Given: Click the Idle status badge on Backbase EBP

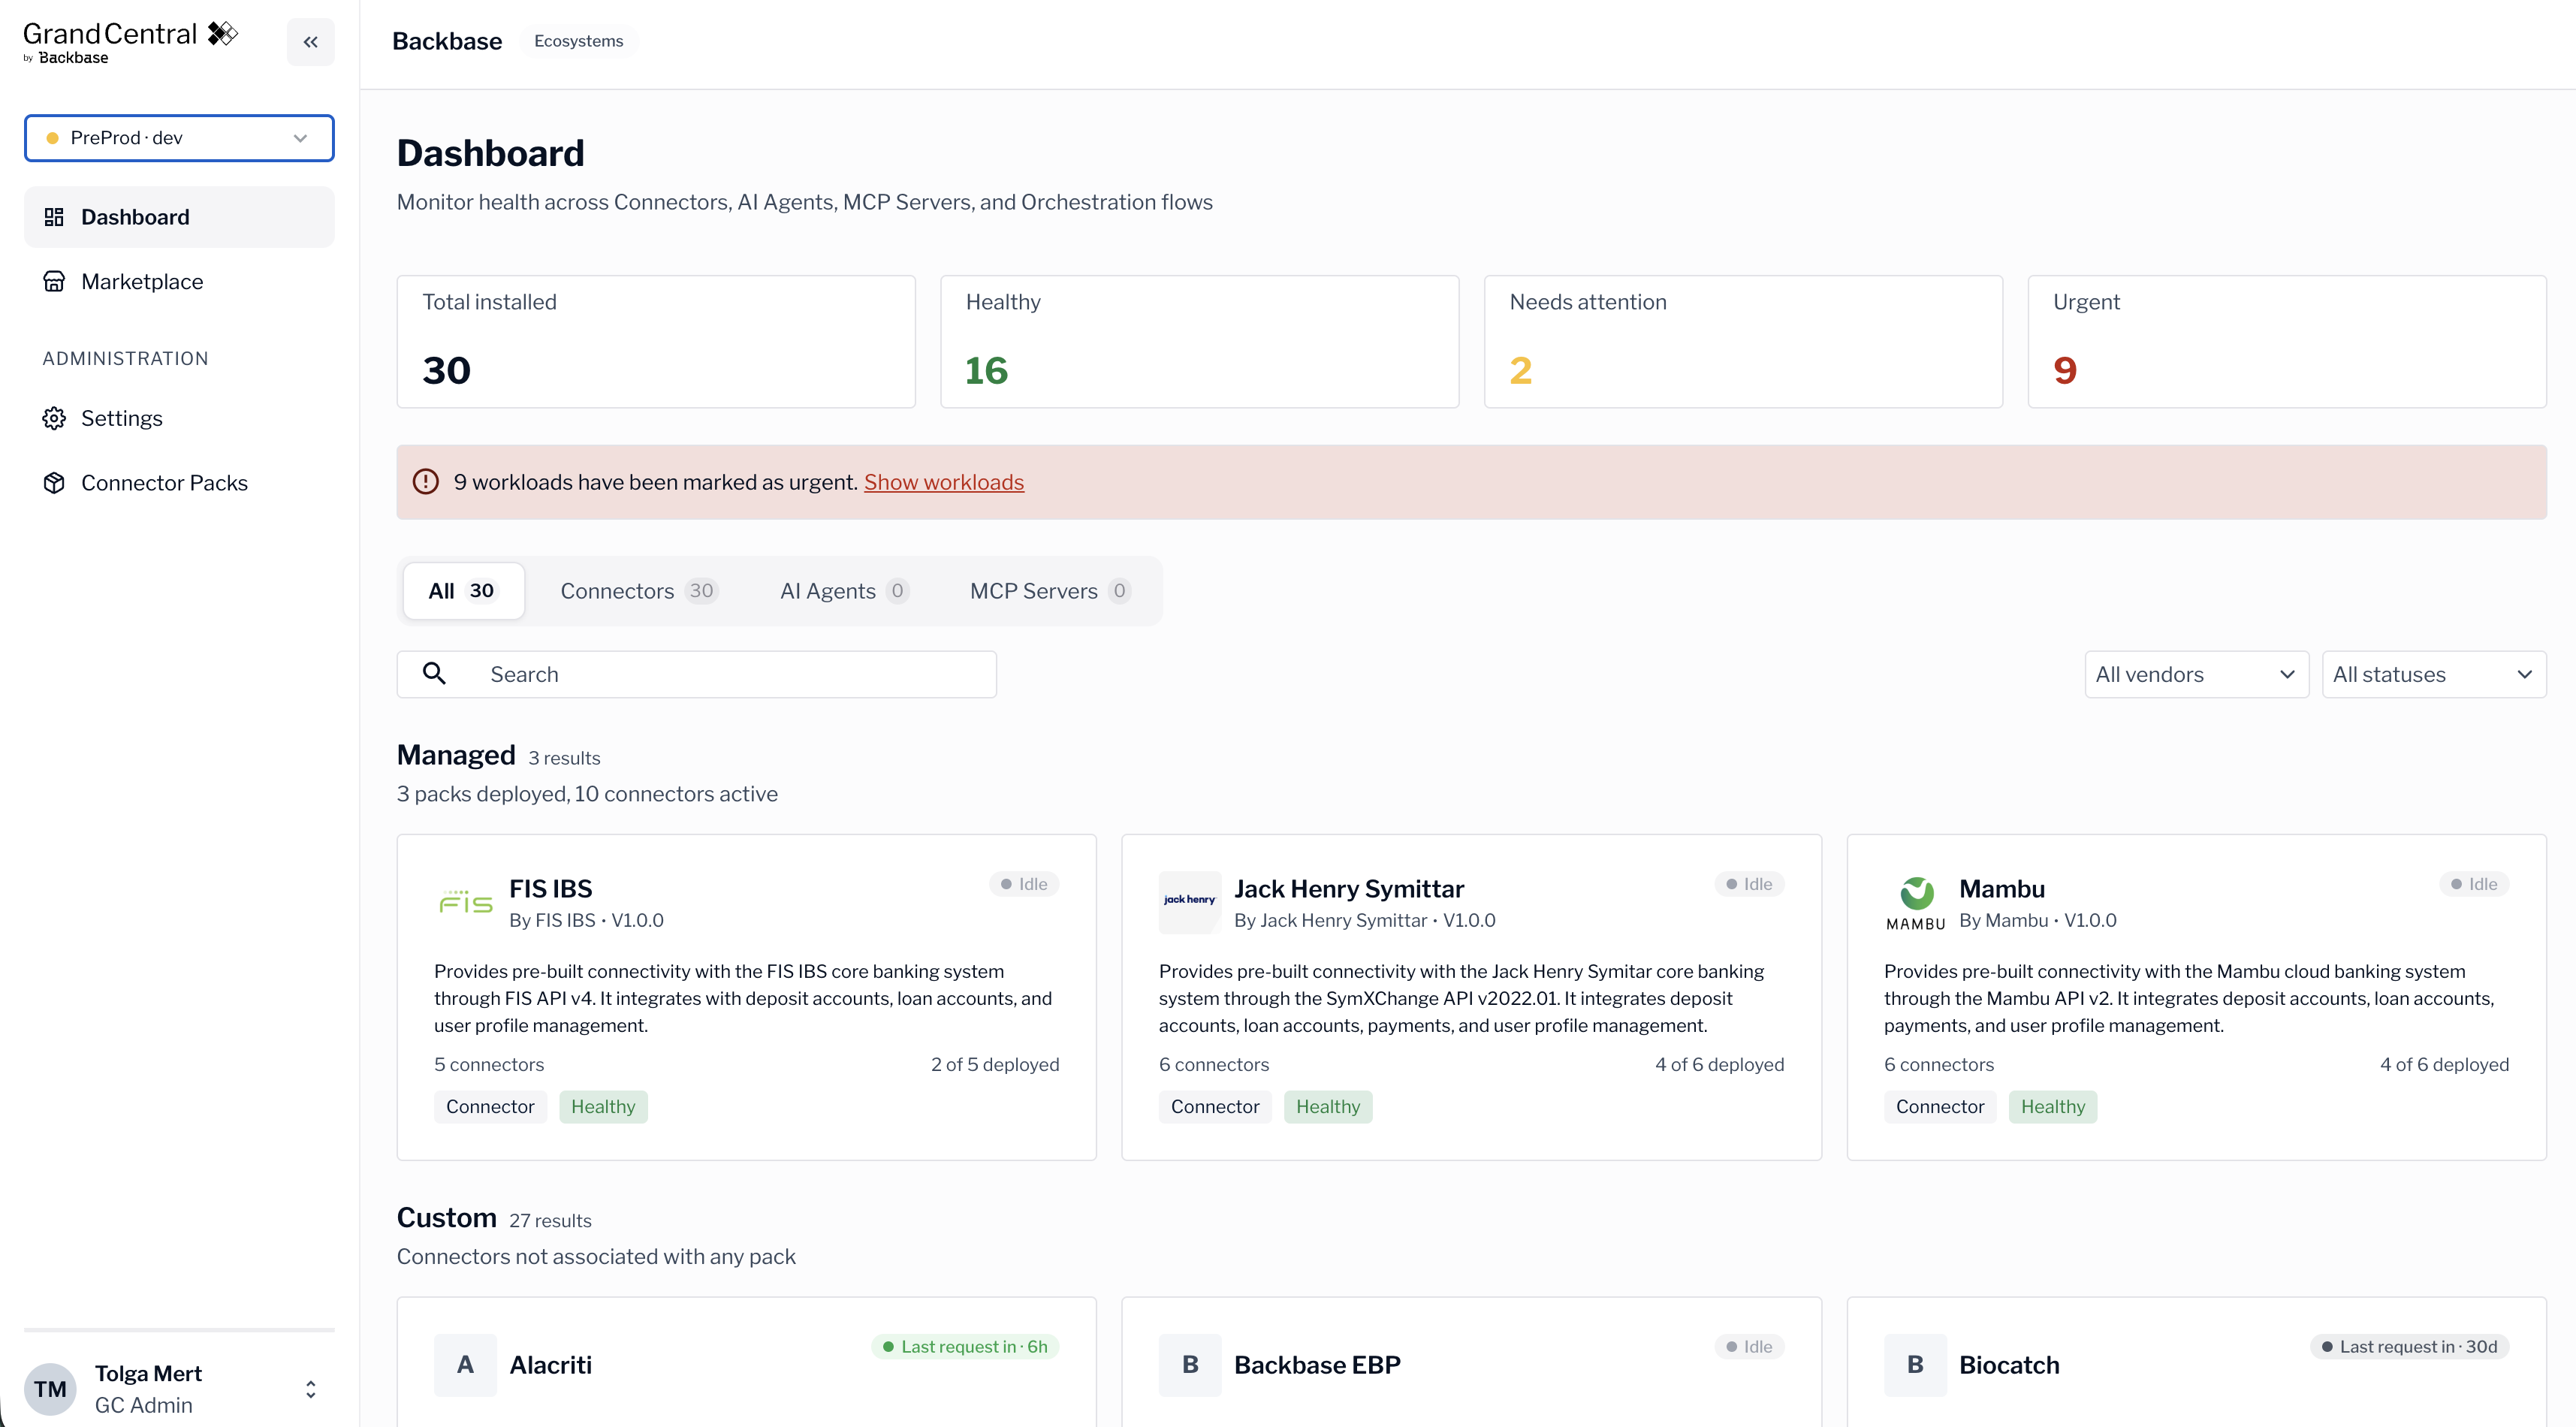Looking at the screenshot, I should click(1749, 1347).
